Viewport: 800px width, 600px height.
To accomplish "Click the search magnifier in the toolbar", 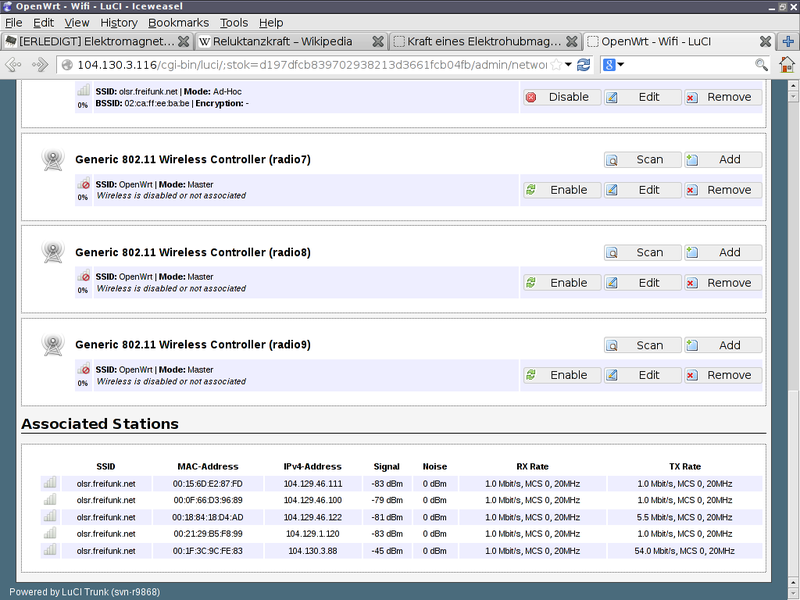I will 760,63.
